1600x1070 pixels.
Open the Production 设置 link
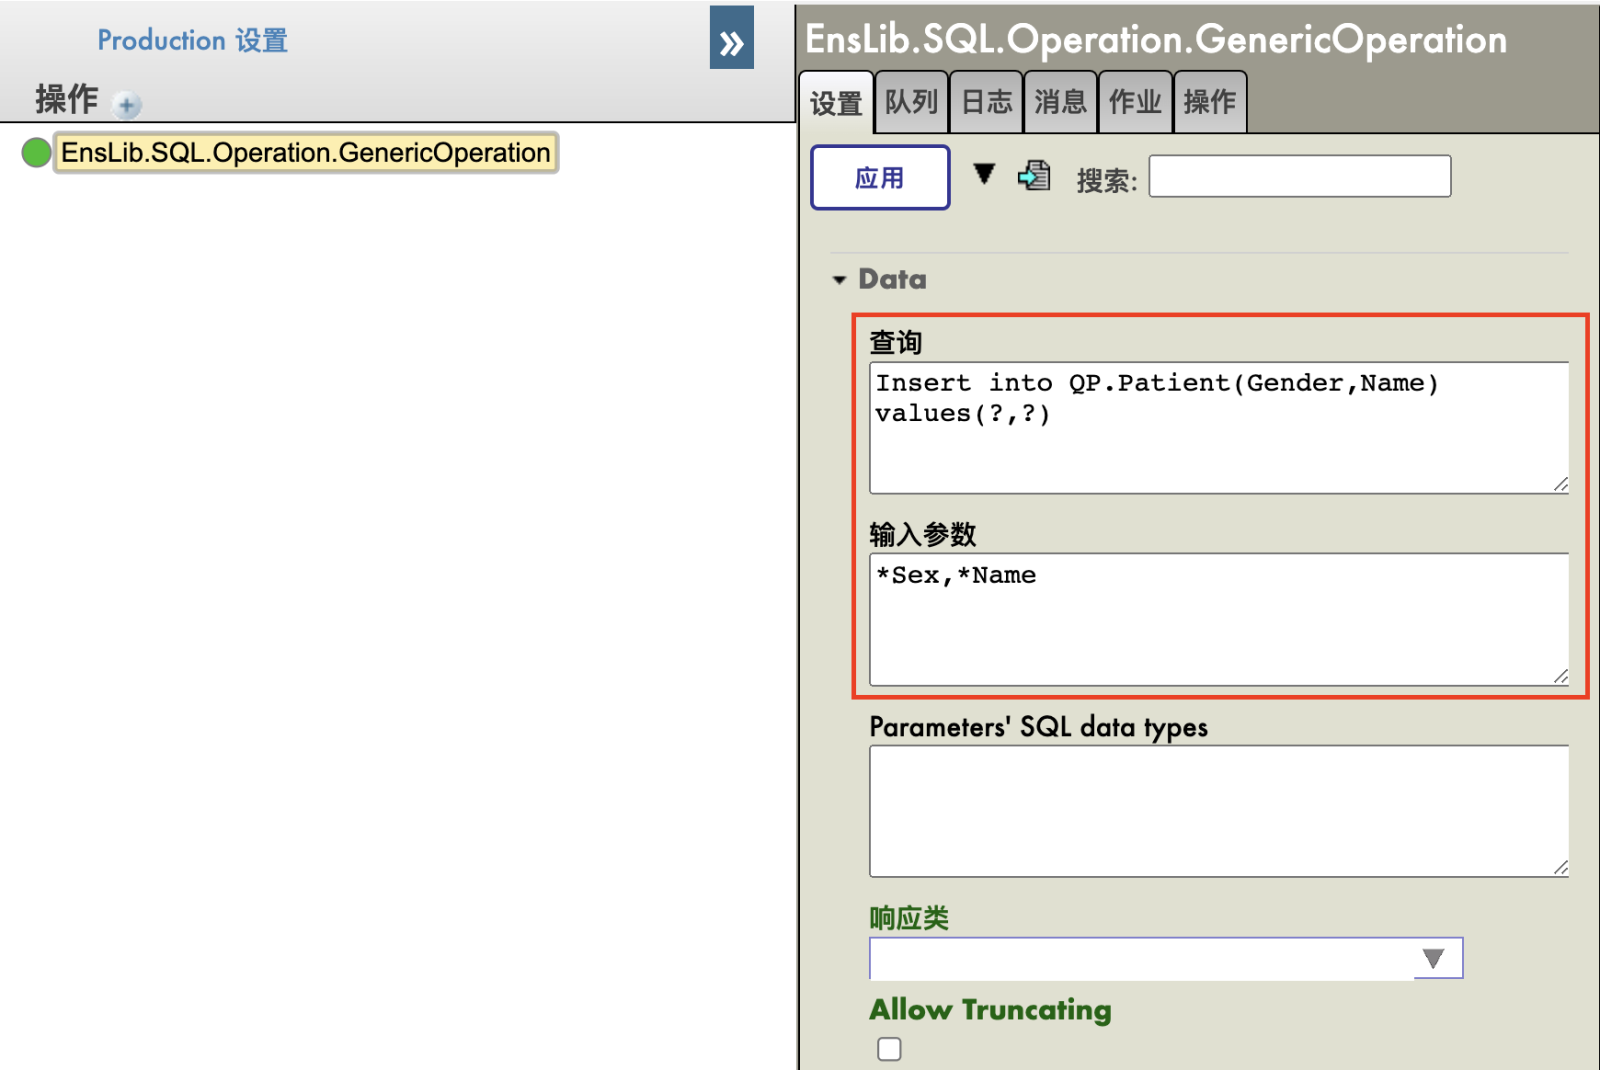click(192, 40)
